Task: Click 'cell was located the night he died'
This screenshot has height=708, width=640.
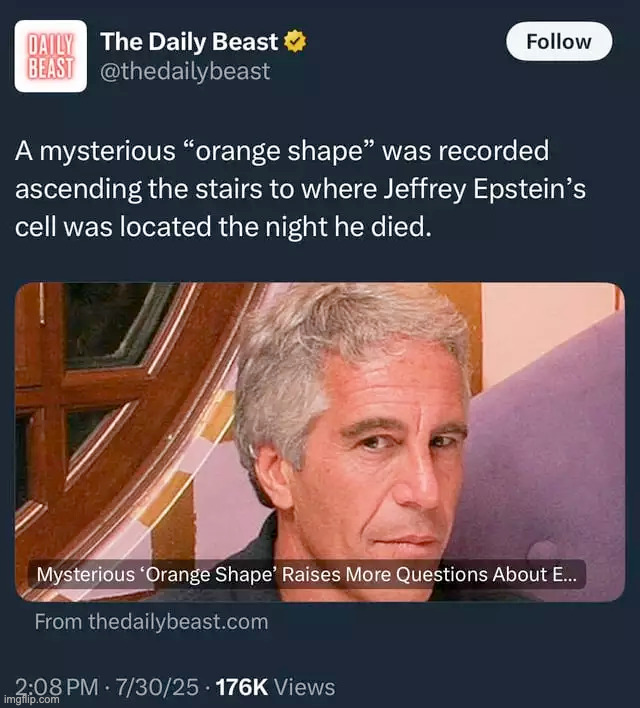Action: click(x=223, y=226)
